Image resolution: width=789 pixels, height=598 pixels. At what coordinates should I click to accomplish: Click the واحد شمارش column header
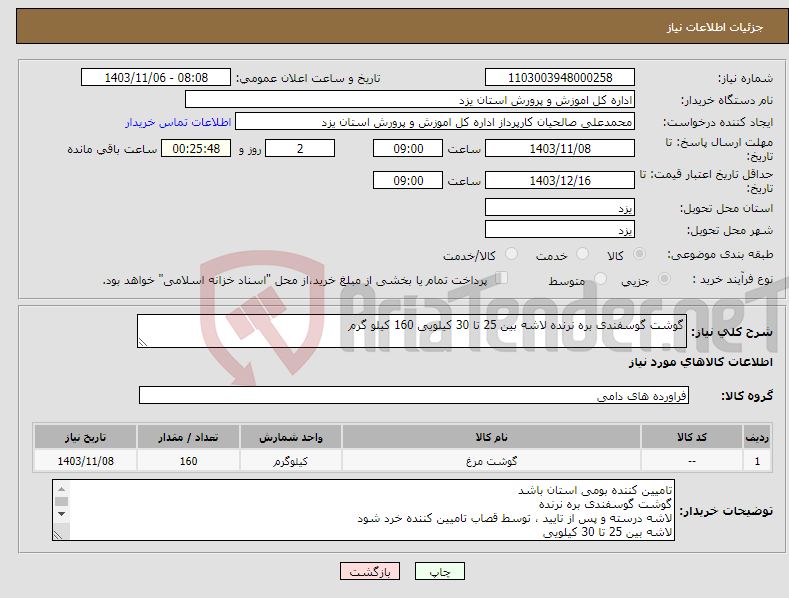[x=291, y=437]
